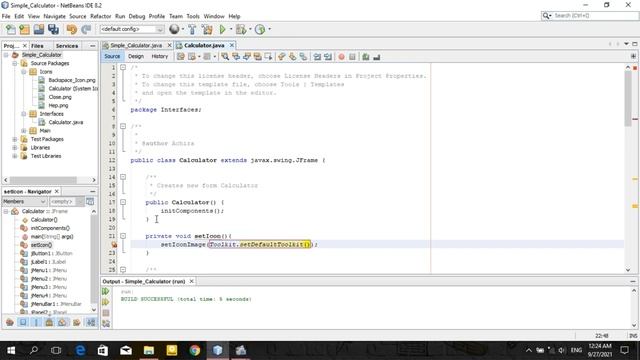Save all files with toolbar icon

[53, 29]
